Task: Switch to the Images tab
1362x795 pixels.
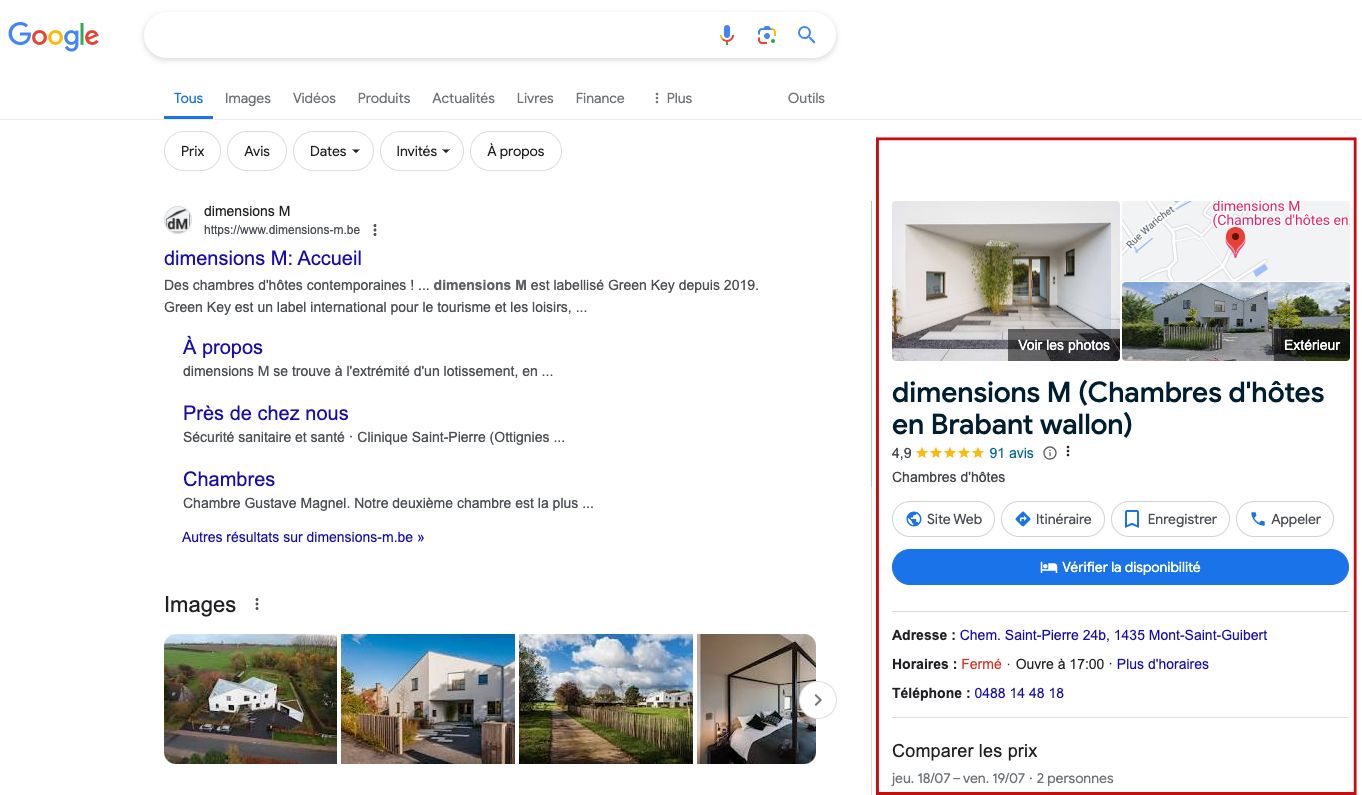Action: pos(248,98)
